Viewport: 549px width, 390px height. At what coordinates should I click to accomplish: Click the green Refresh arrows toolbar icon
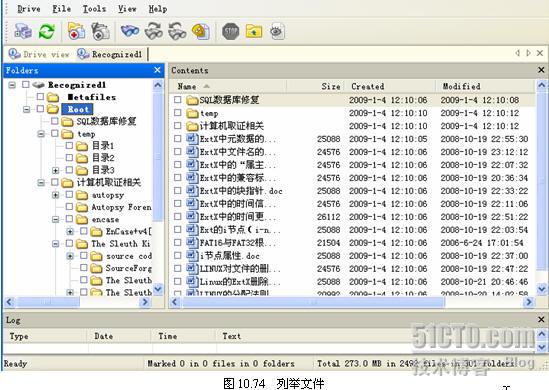47,32
